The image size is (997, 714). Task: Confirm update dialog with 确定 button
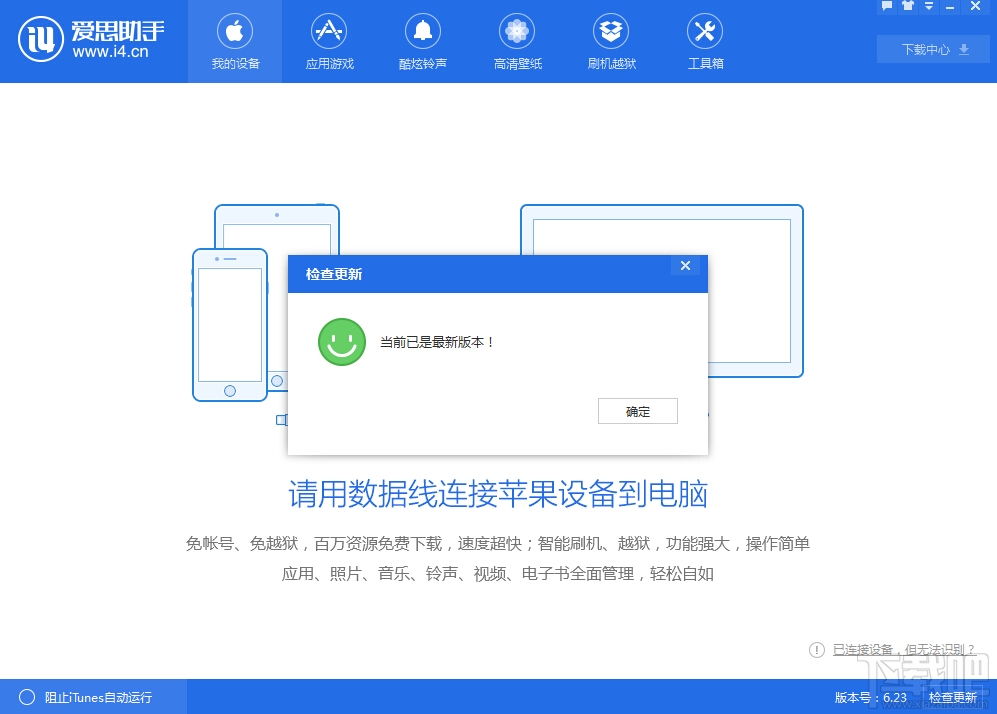637,411
